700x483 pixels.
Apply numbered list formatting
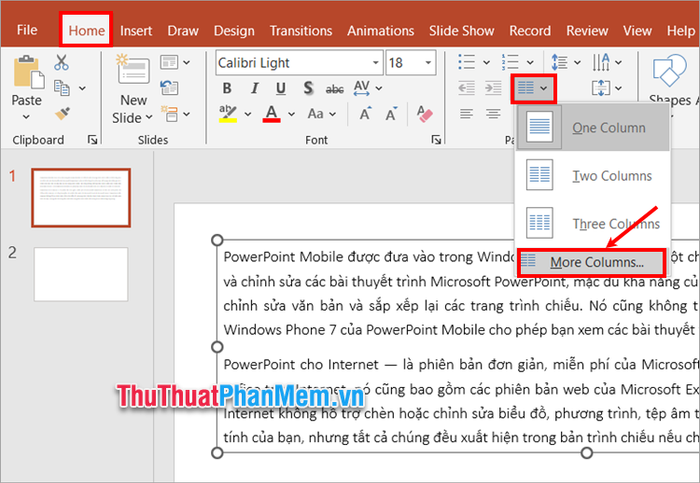(510, 62)
